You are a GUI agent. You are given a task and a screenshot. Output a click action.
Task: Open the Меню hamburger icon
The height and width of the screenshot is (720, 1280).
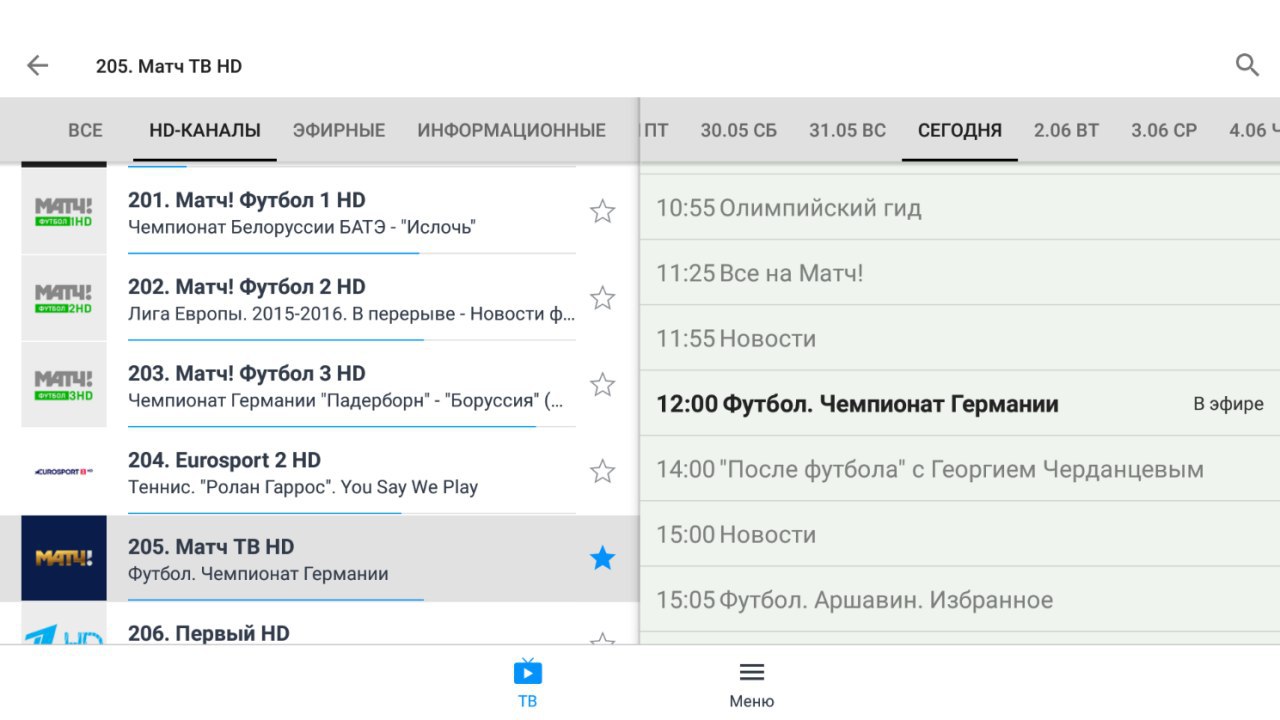[x=752, y=672]
